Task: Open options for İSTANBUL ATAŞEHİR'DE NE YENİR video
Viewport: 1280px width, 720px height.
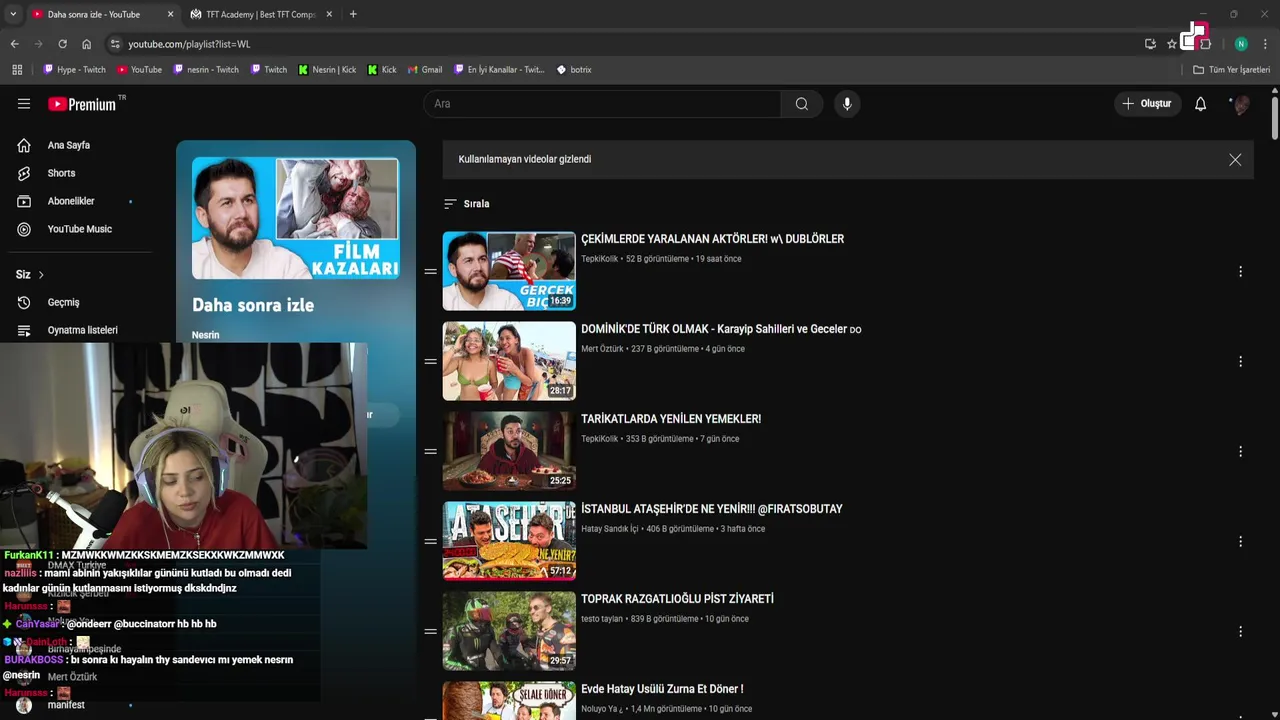Action: tap(1240, 542)
